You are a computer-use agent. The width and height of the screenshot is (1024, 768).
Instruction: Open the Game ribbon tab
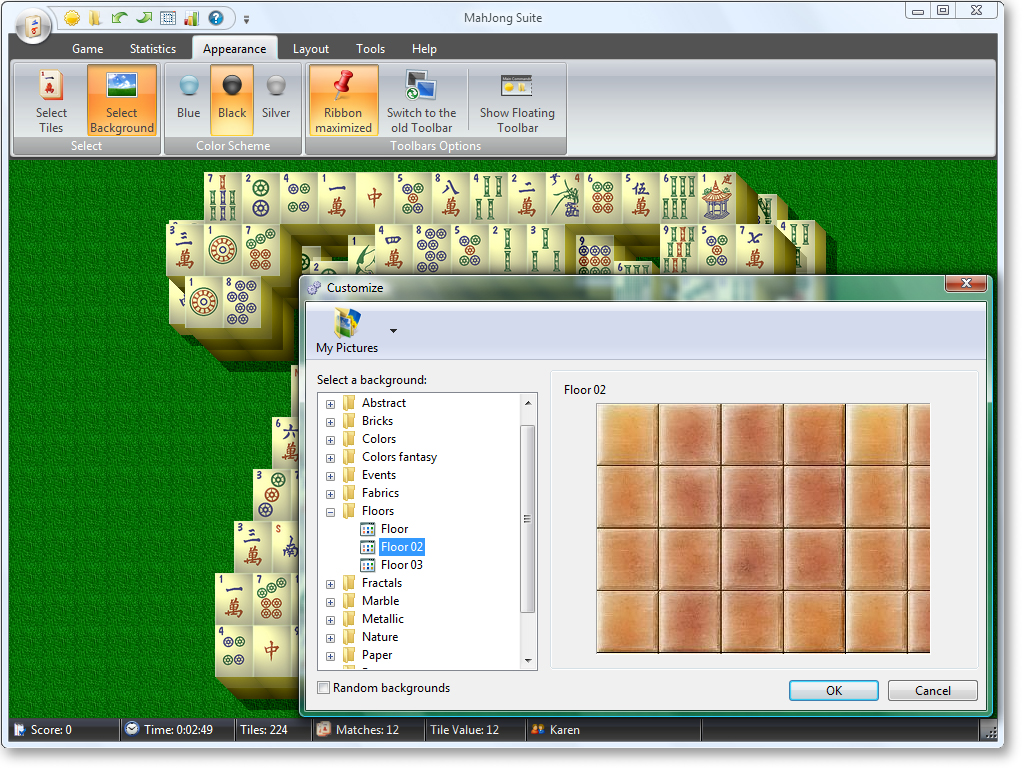point(88,49)
